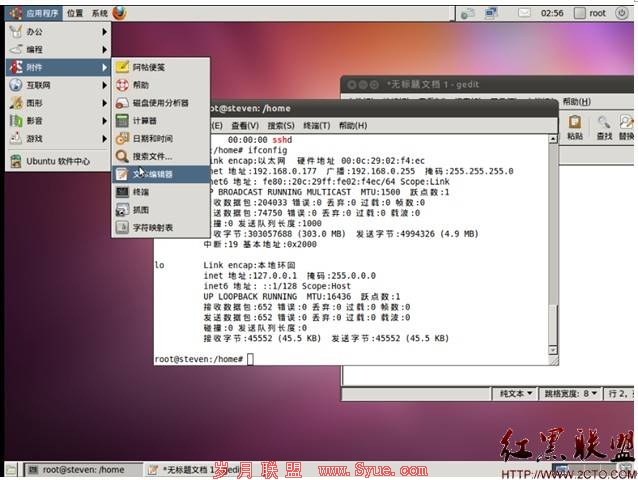Open 搜索(S) menu in terminal

281,126
